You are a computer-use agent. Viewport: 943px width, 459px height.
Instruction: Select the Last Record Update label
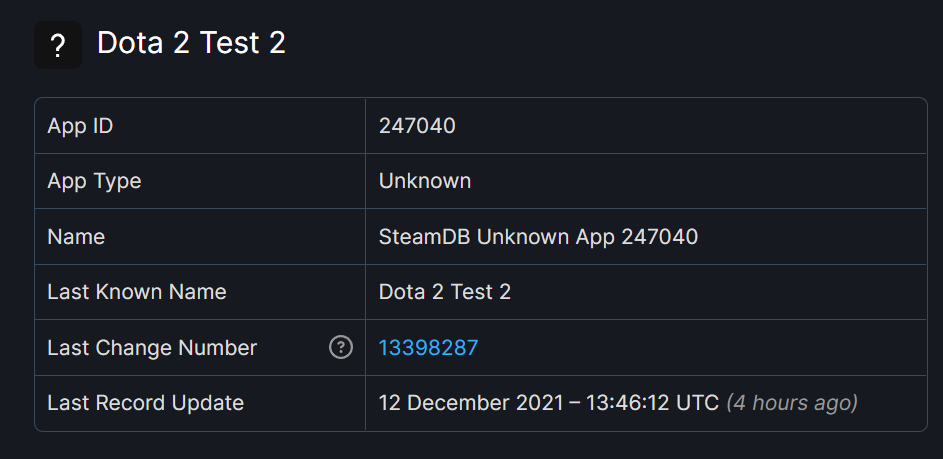tap(146, 403)
